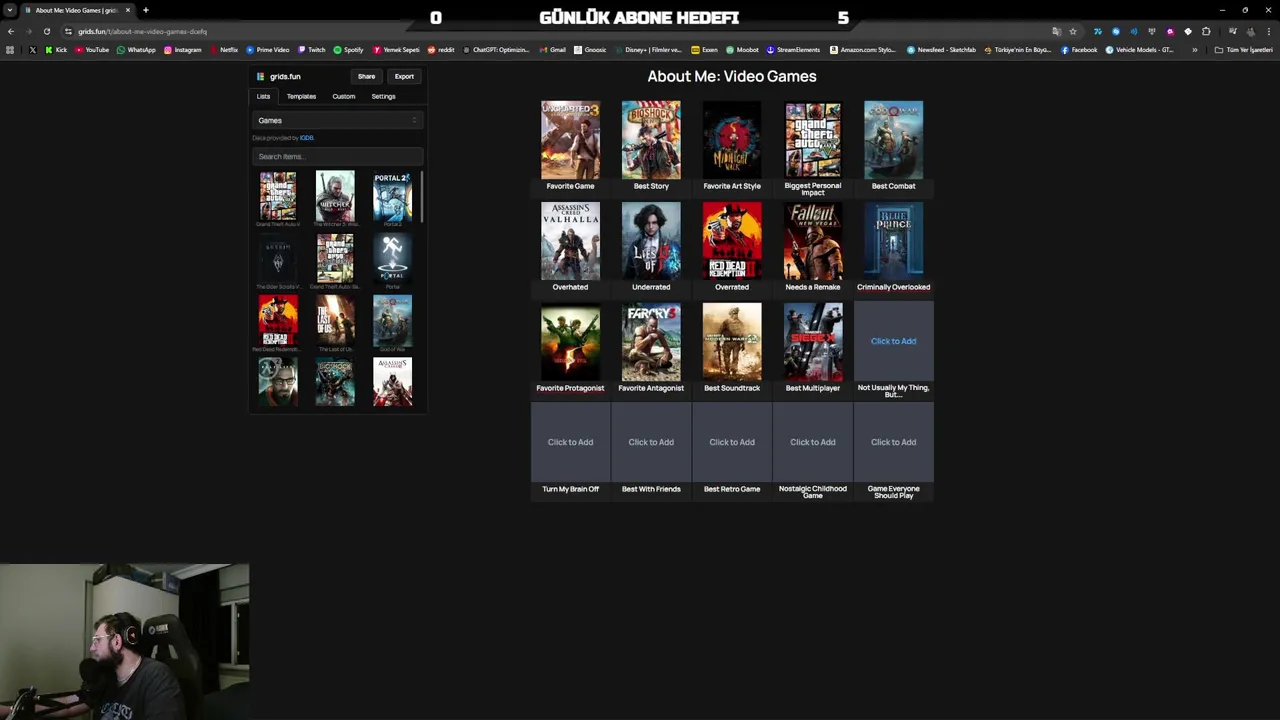
Task: Click the About Me: Video Games title
Action: pyautogui.click(x=732, y=76)
